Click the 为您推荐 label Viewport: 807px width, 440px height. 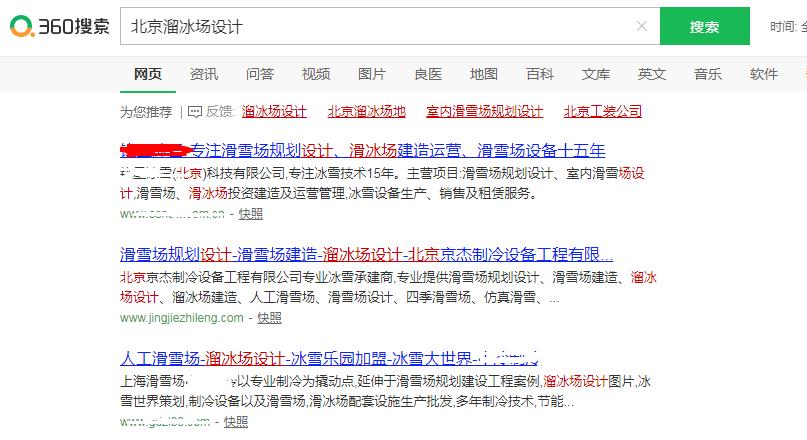146,112
